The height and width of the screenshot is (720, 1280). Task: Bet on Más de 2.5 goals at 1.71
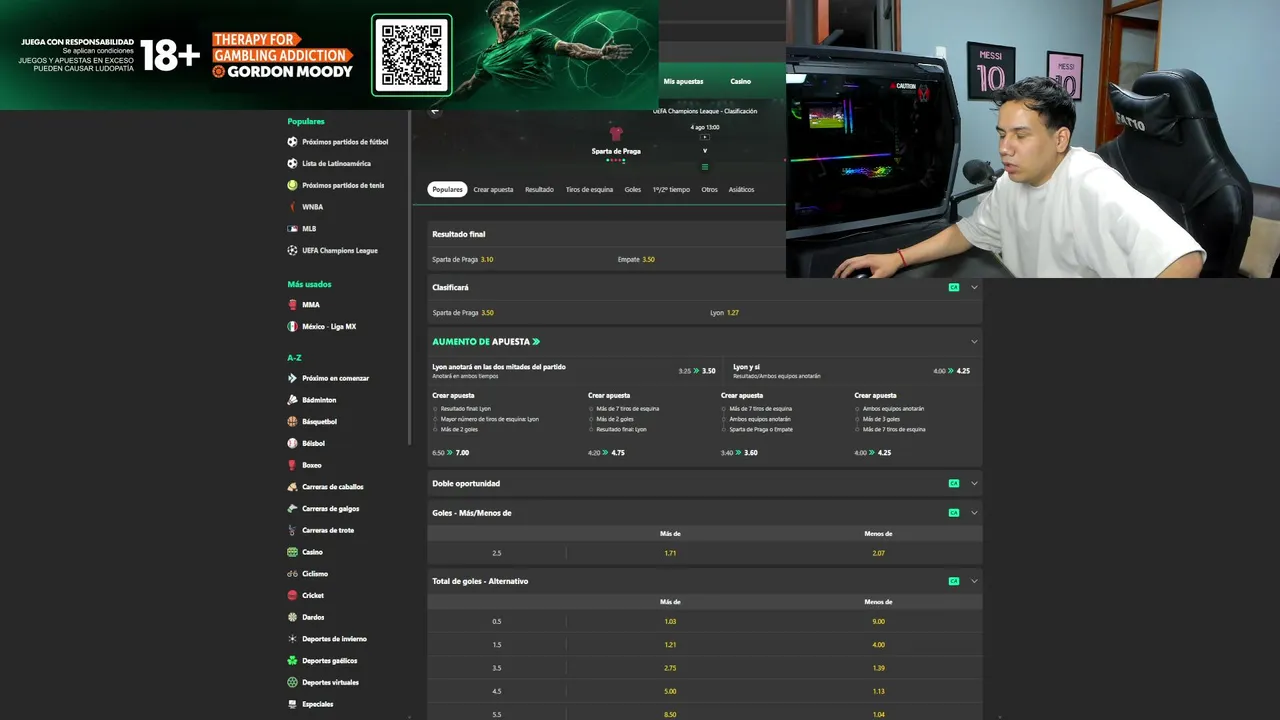tap(670, 553)
